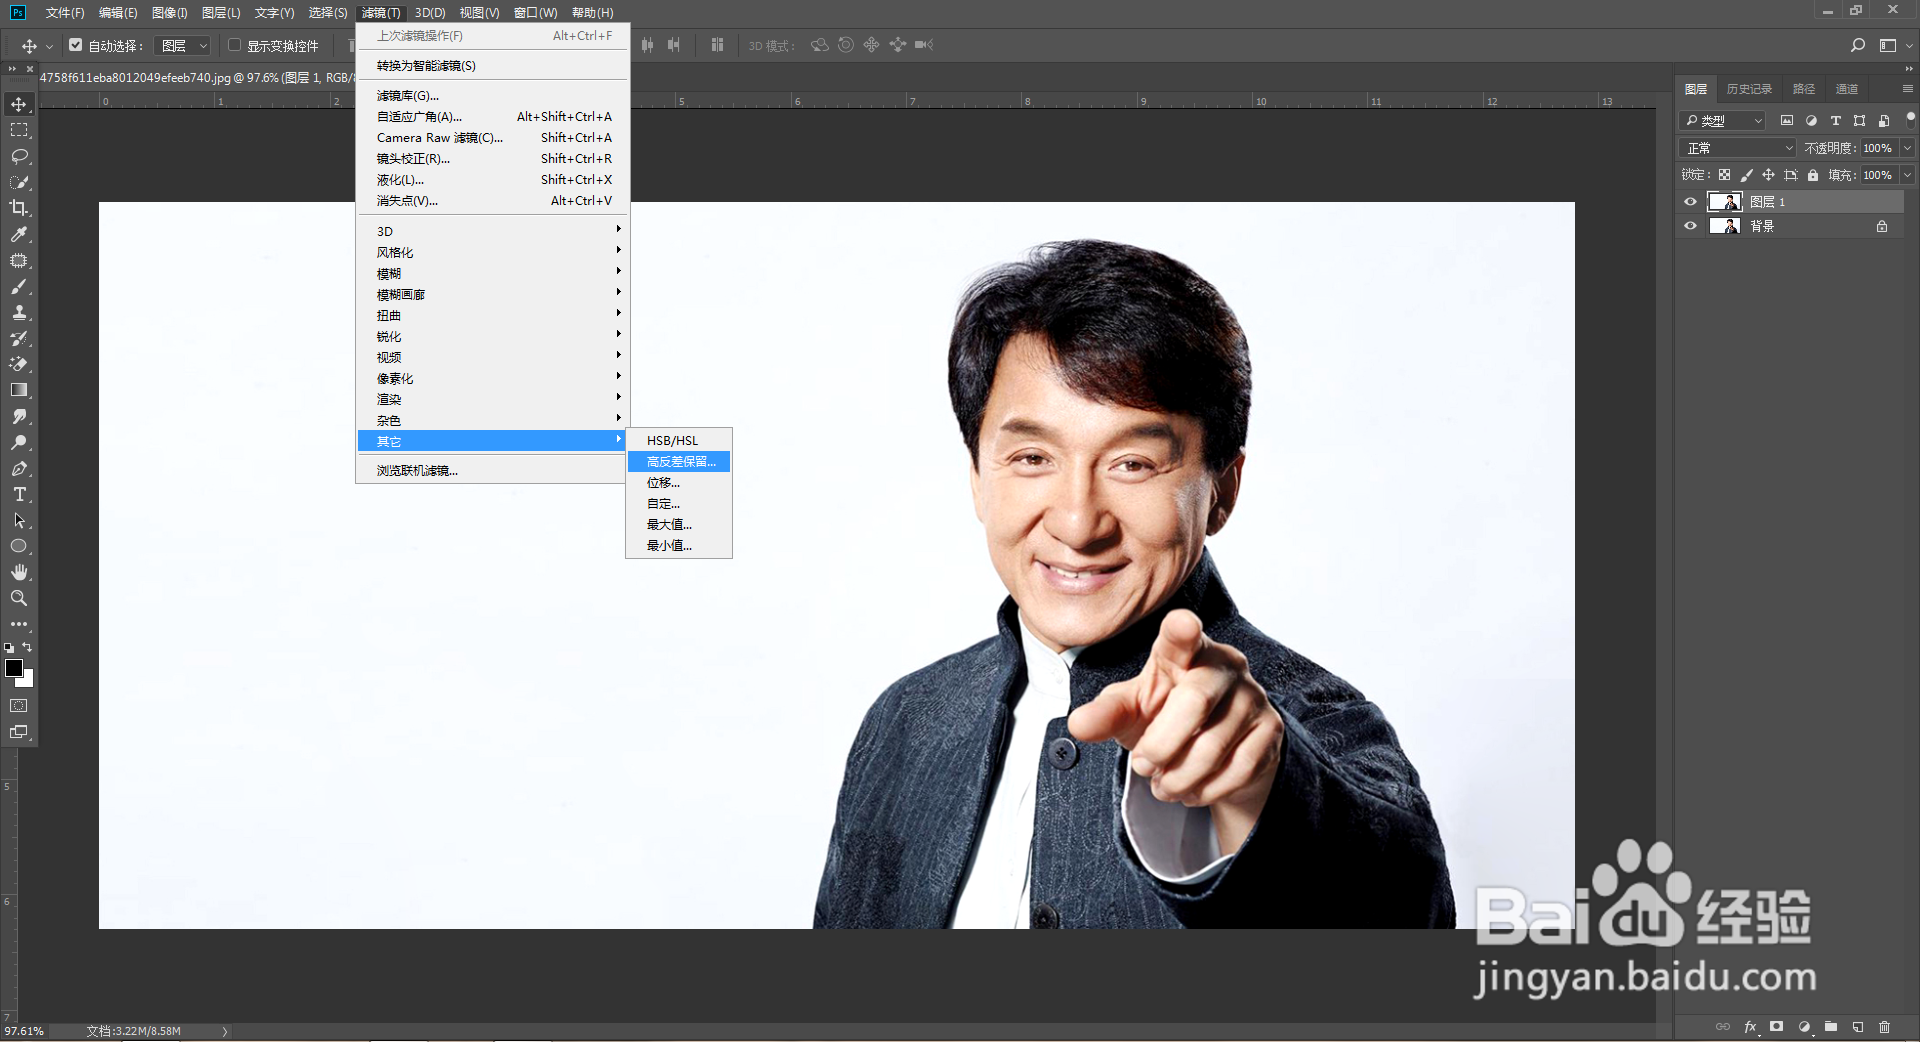
Task: Select the Rectangular Marquee tool
Action: pos(19,130)
